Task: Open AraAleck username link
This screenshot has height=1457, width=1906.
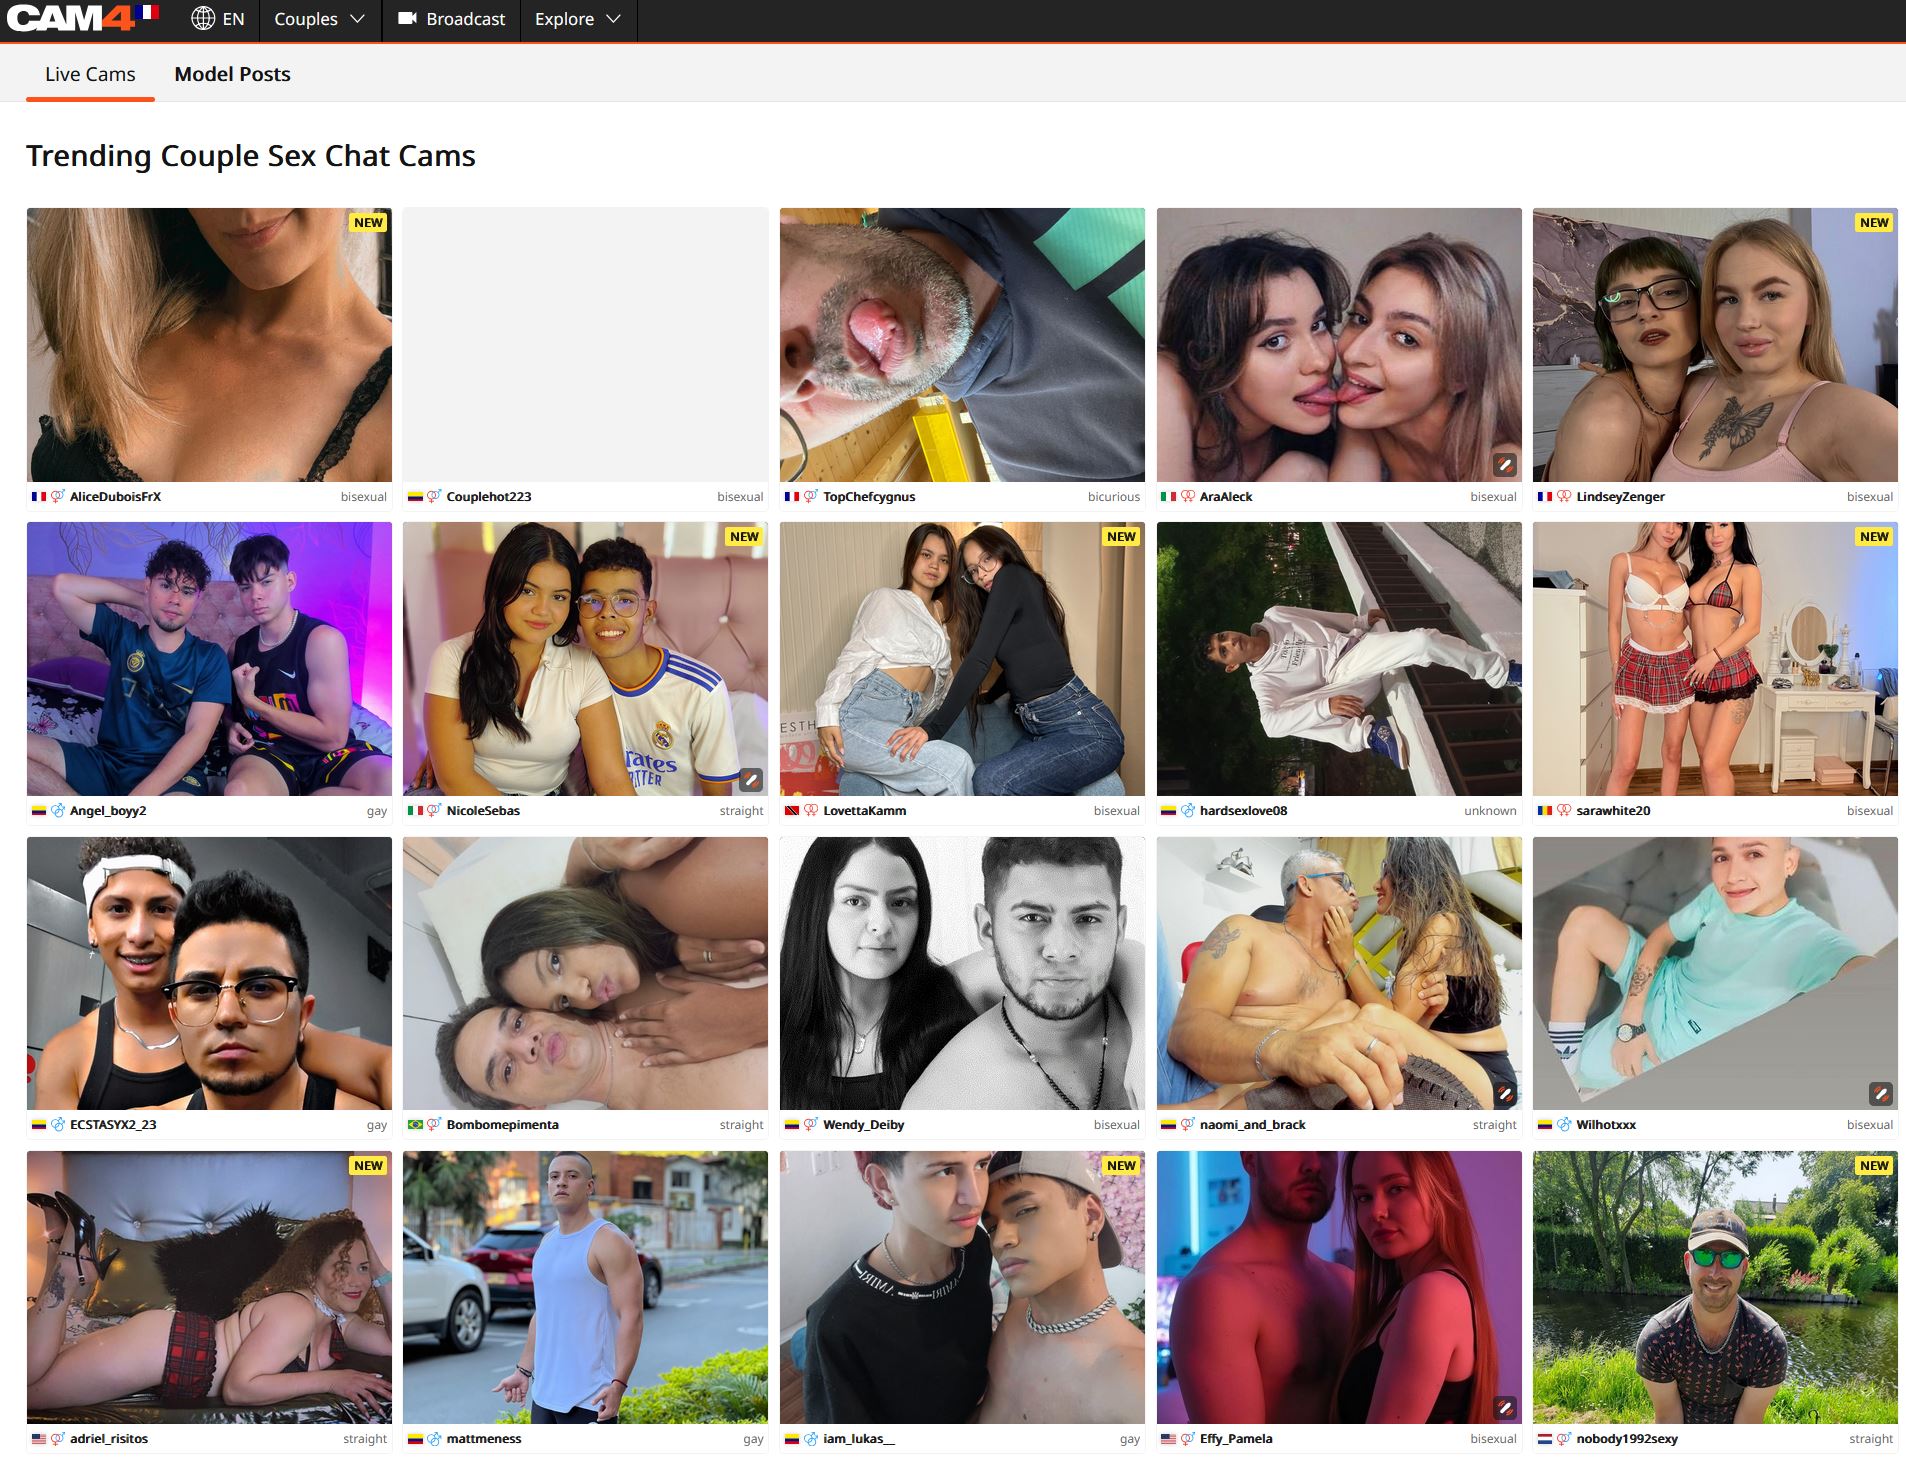Action: [1226, 497]
